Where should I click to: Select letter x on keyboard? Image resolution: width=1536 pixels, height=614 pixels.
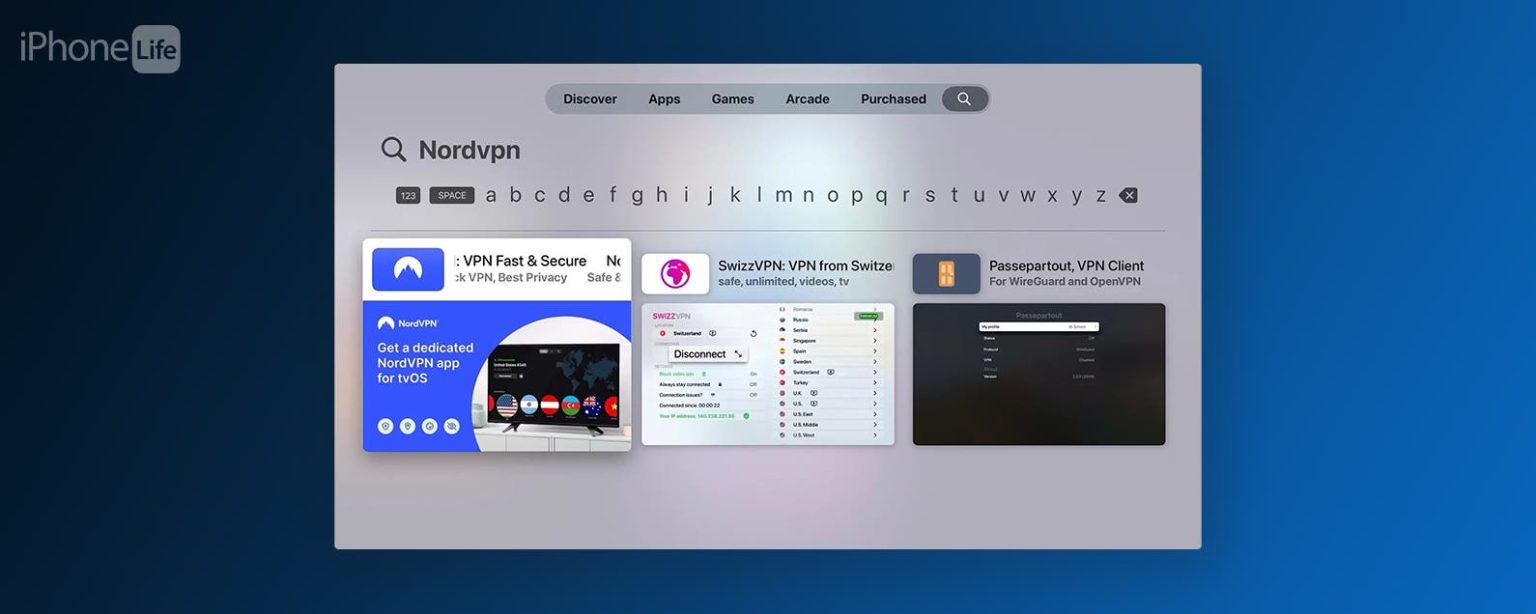(x=1052, y=196)
